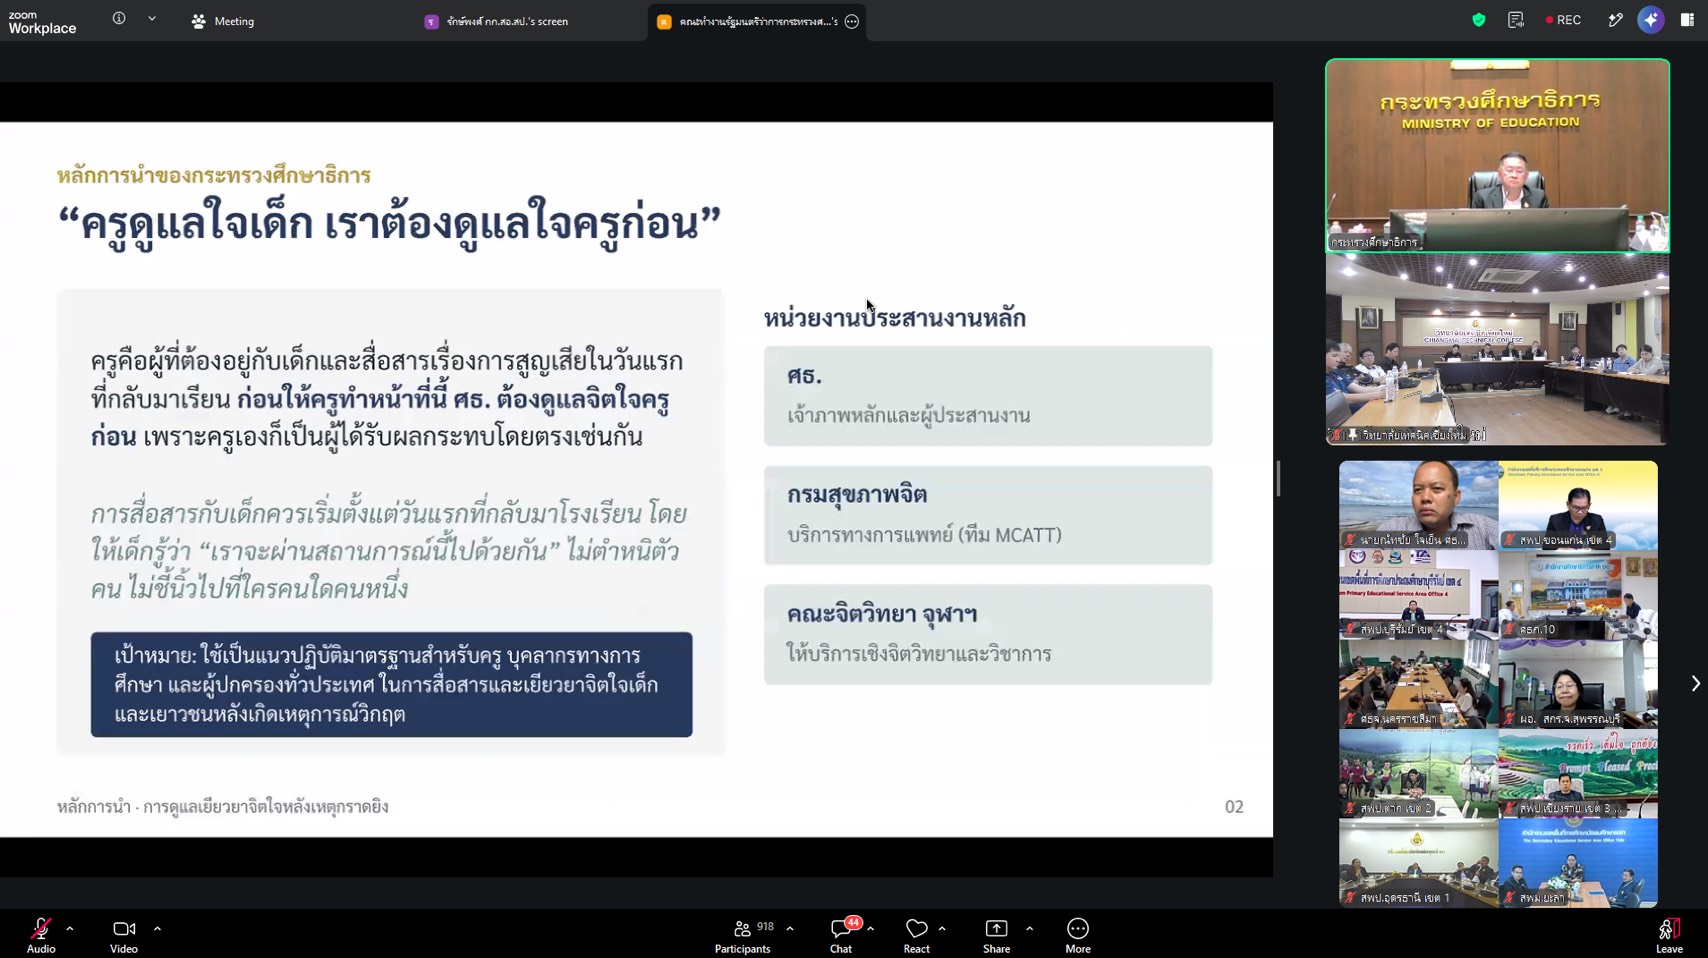
Task: Select the ศธจ.นครราชสีมา video tile
Action: [1419, 684]
